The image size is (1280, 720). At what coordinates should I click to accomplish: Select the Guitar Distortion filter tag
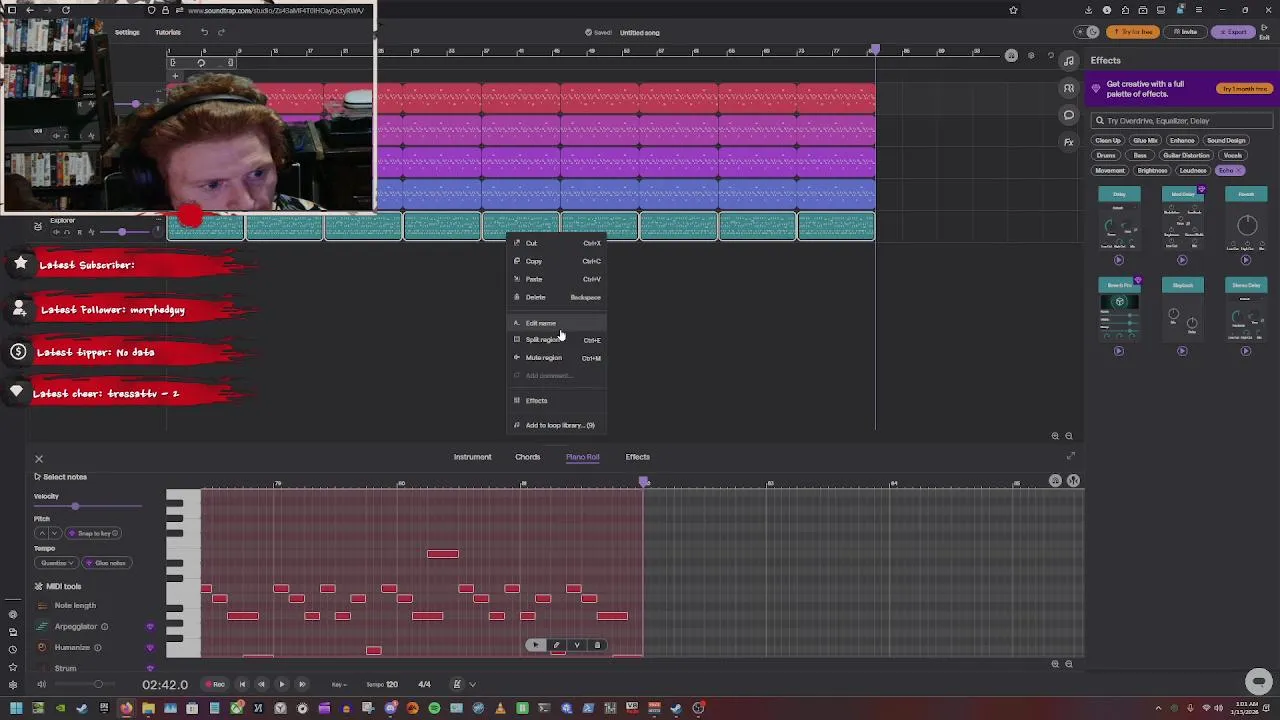click(1186, 156)
